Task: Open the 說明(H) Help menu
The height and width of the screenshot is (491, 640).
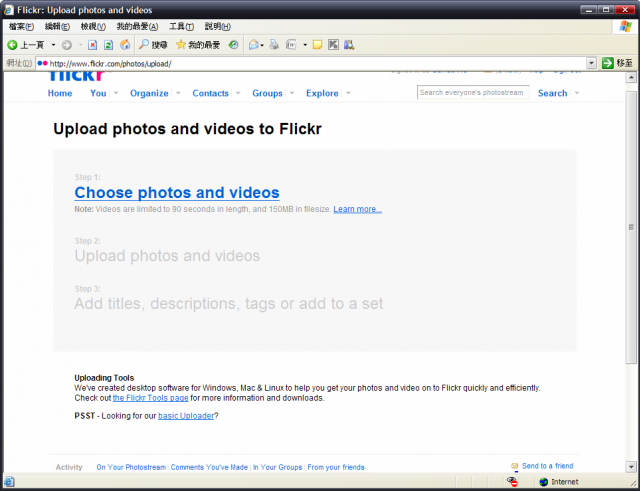Action: (218, 27)
